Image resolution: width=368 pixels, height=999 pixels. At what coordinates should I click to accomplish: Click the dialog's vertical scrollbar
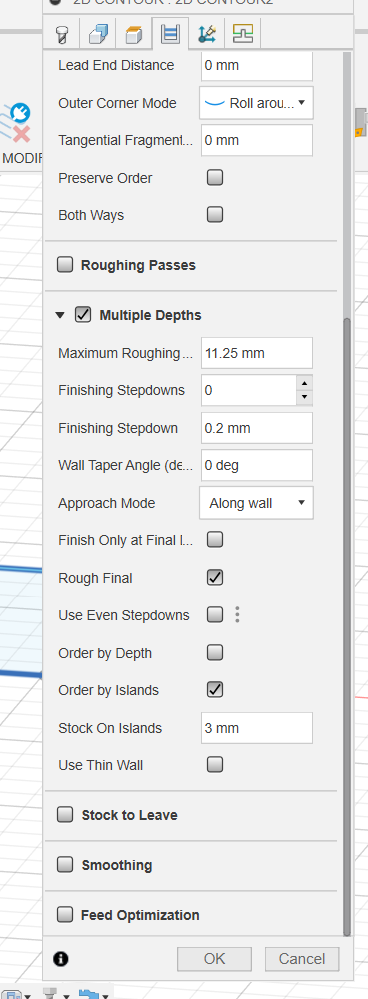click(347, 497)
